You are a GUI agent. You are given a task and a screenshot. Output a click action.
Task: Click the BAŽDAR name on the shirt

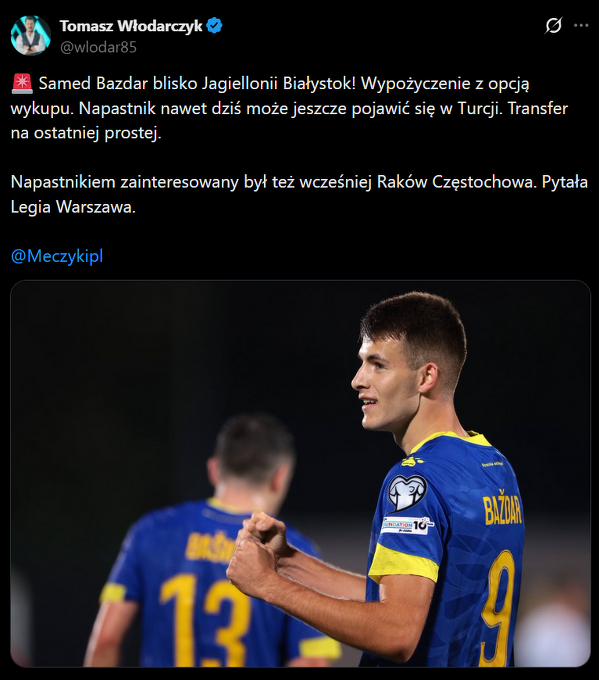coord(502,507)
